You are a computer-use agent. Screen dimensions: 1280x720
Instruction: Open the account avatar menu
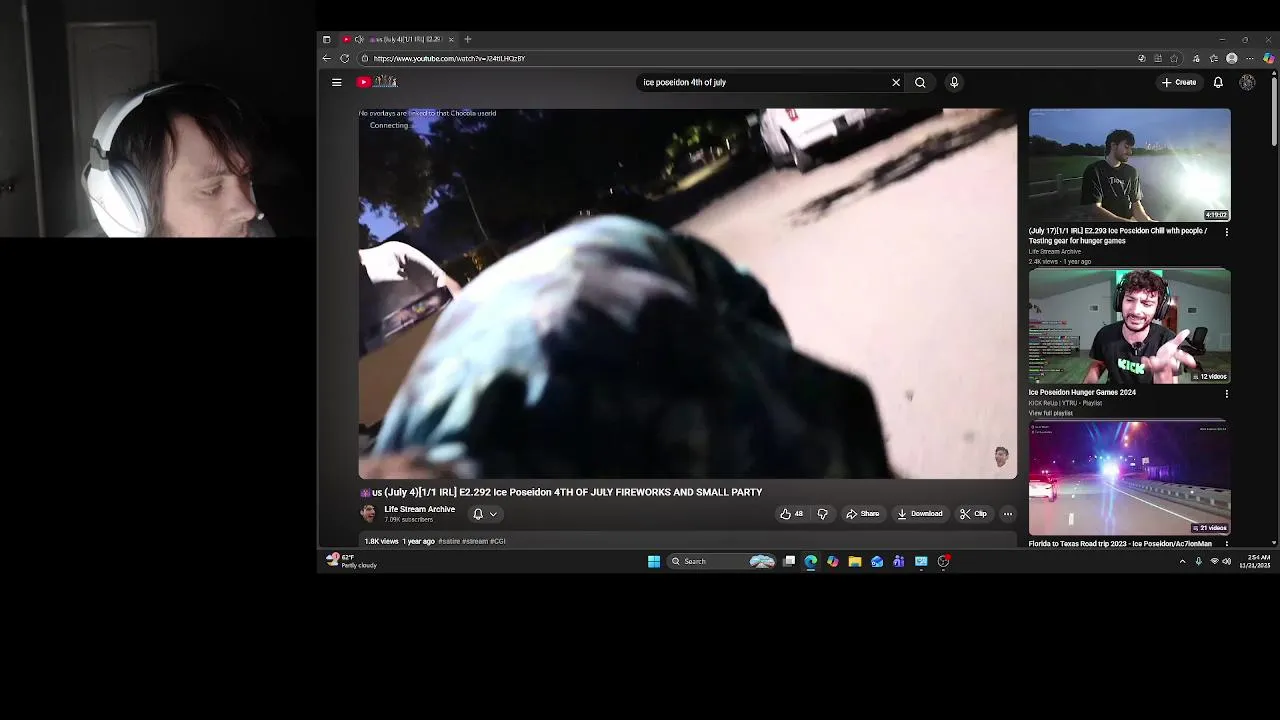1247,82
